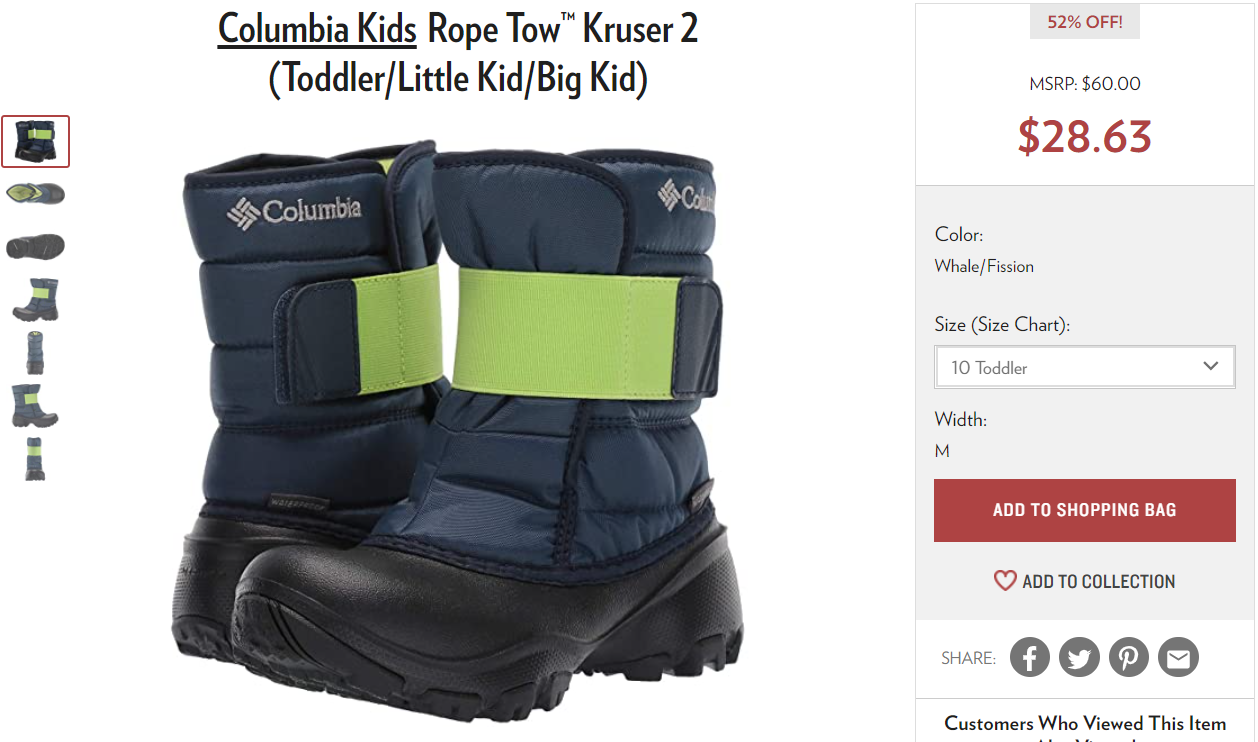Screen dimensions: 1258x742
Task: Share the product on Facebook
Action: click(x=1030, y=658)
